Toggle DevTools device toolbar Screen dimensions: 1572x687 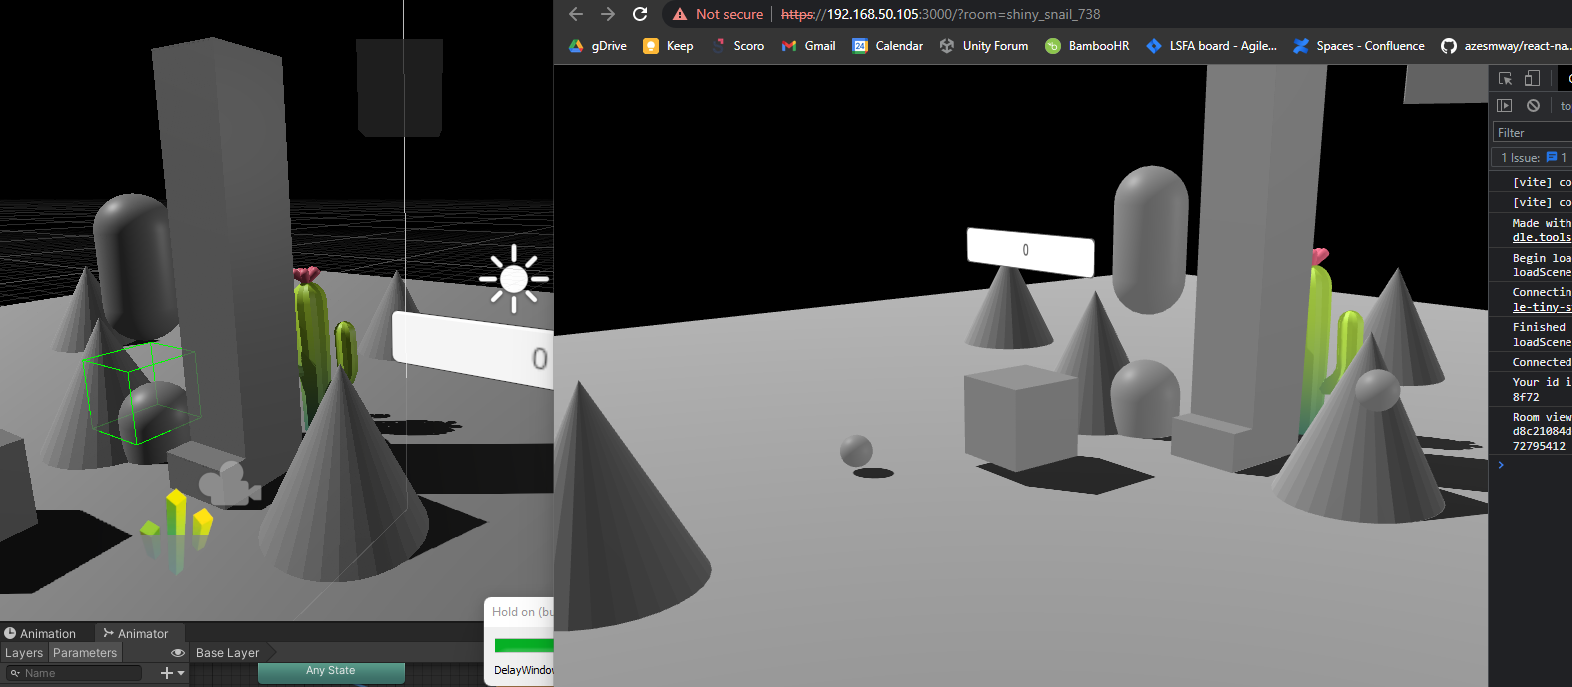click(x=1532, y=78)
